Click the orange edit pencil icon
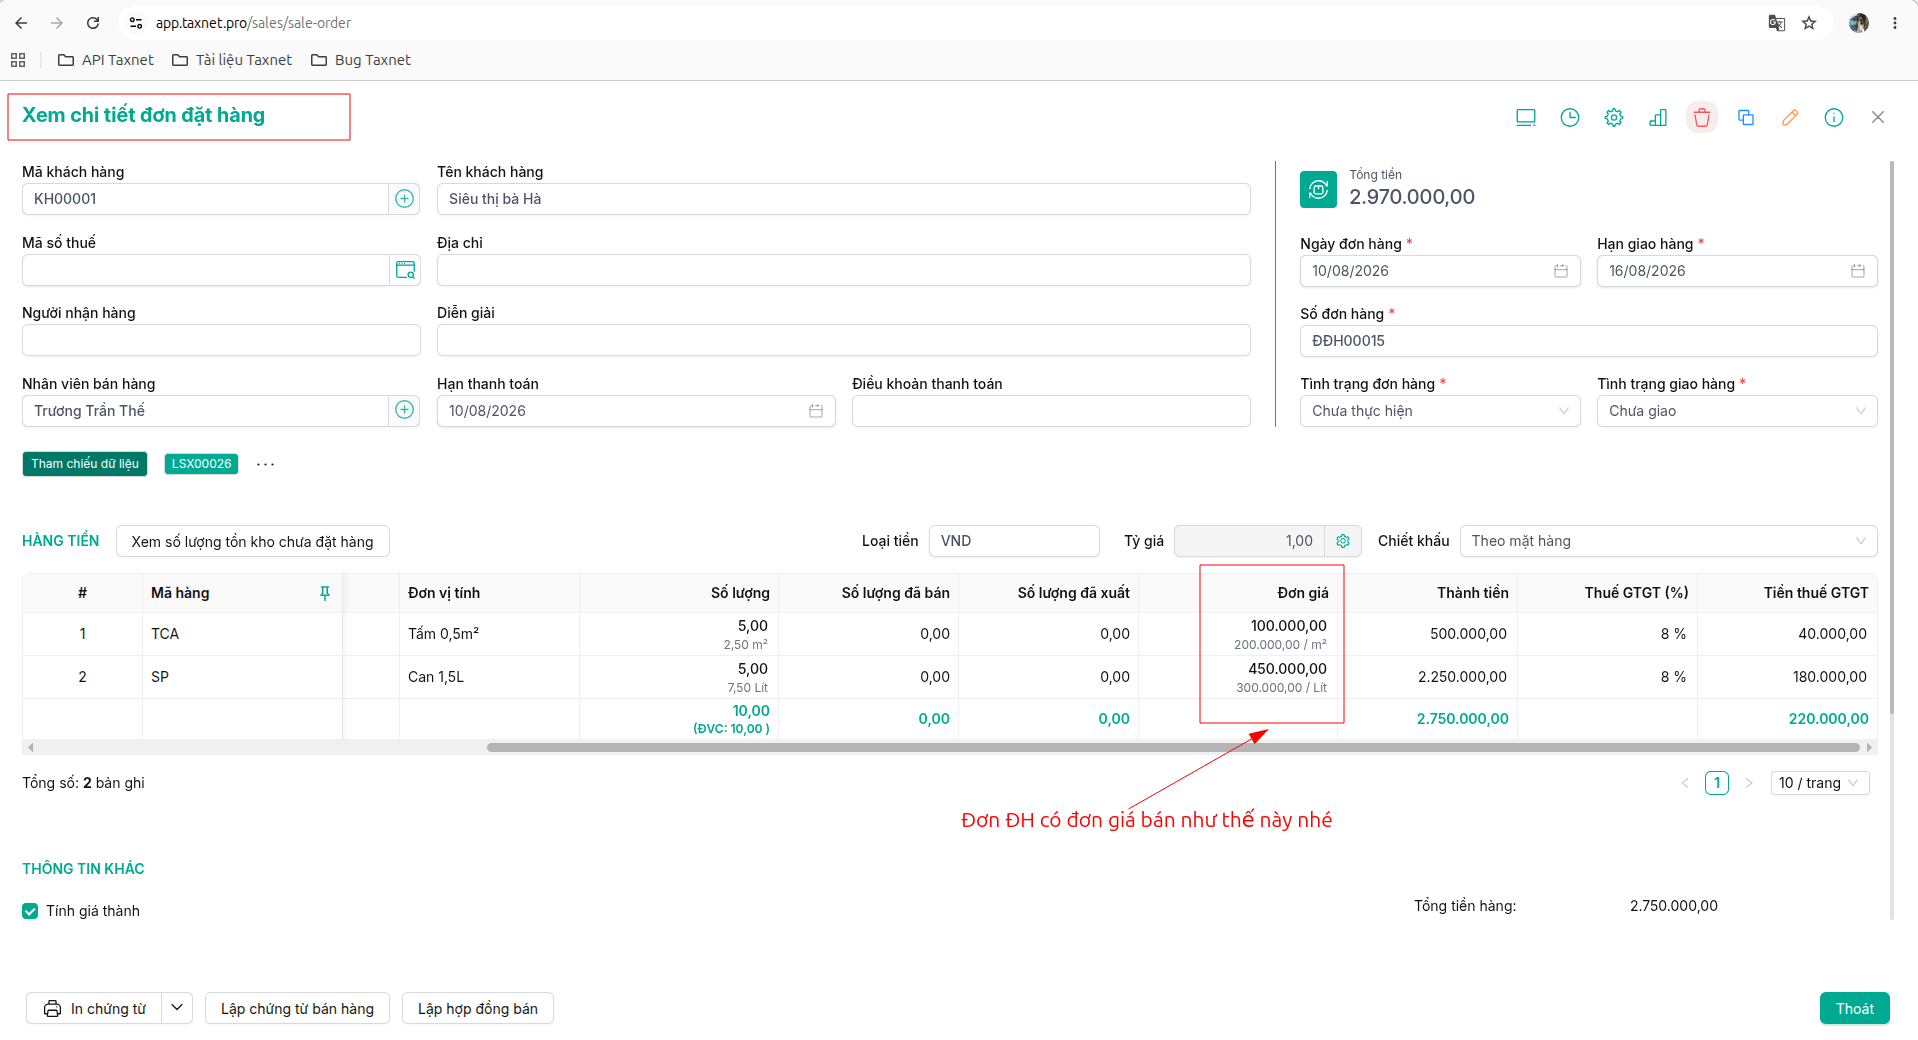The width and height of the screenshot is (1918, 1040). tap(1789, 117)
